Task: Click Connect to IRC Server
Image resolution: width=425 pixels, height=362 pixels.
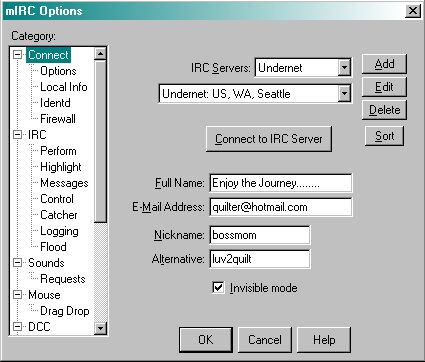Action: [x=269, y=139]
